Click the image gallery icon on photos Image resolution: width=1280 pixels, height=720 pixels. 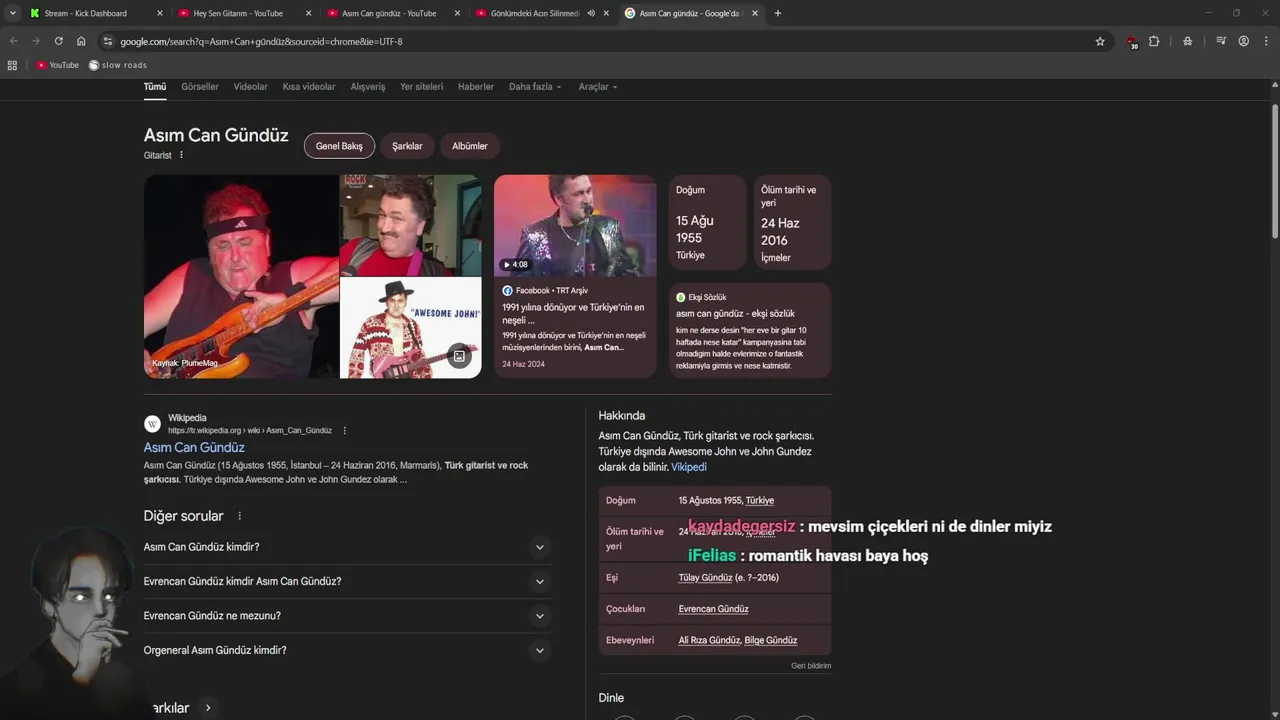(x=459, y=356)
